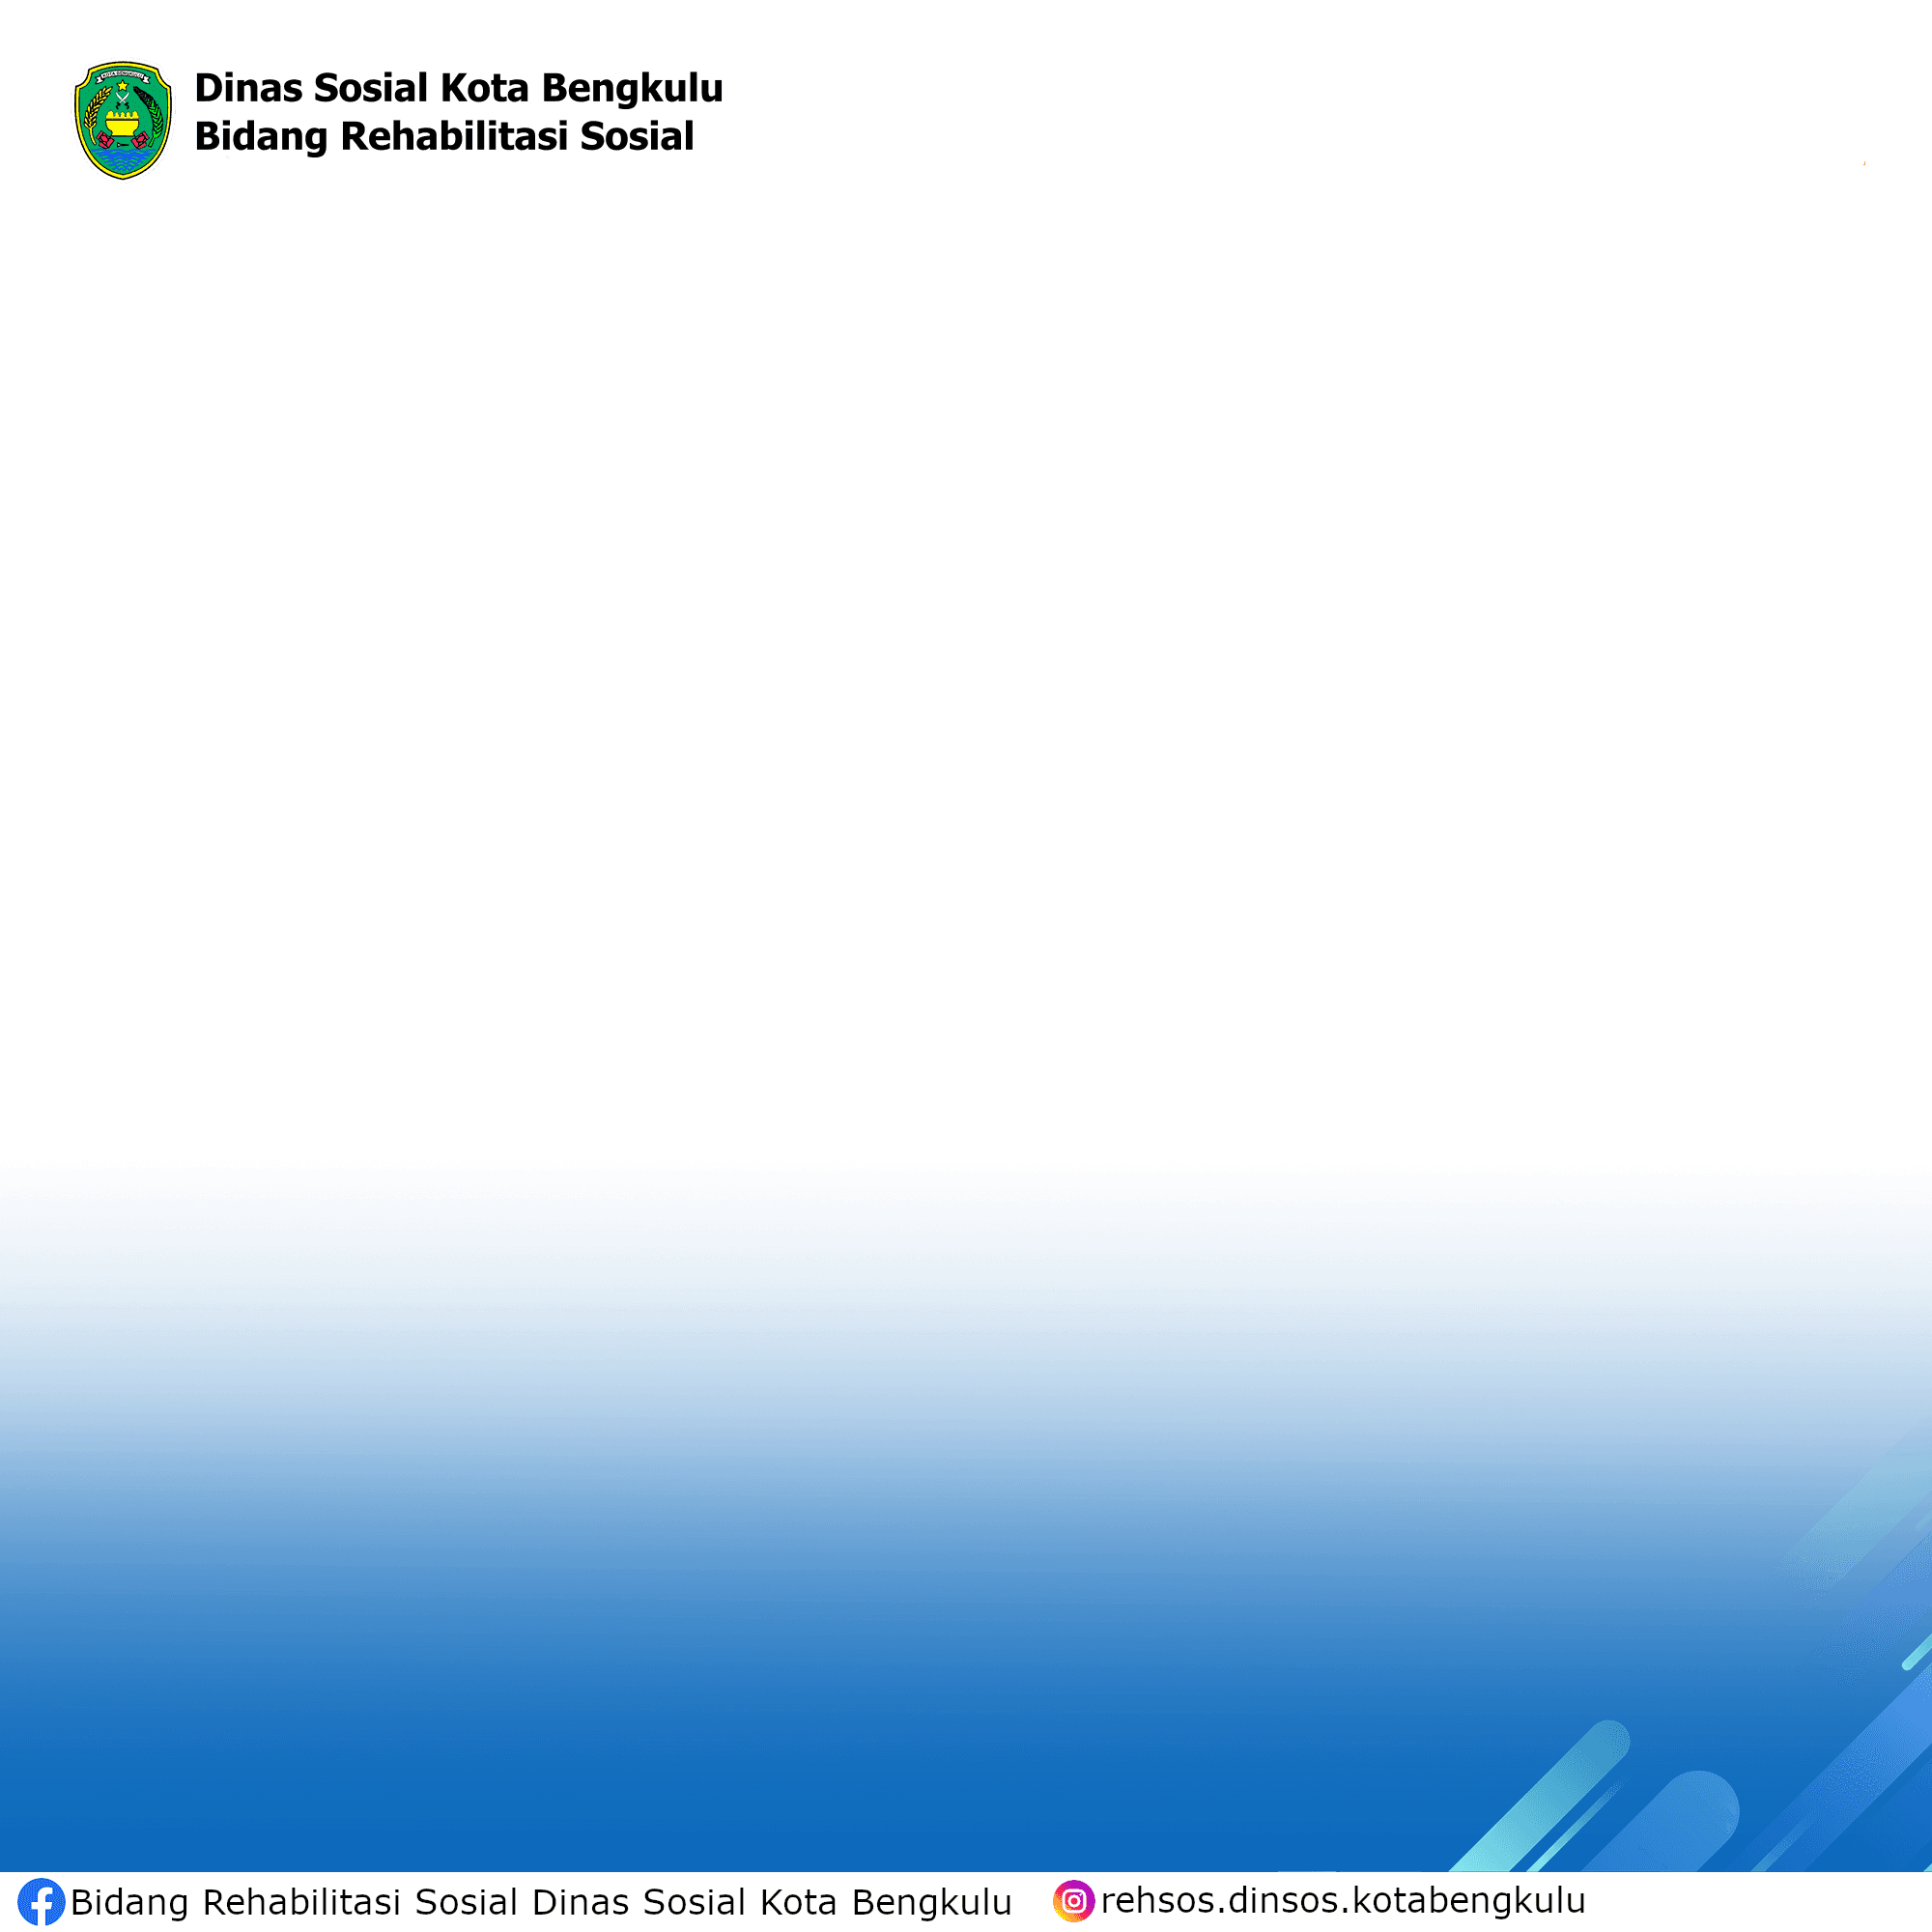Click the Instagram logo icon

[1074, 1900]
